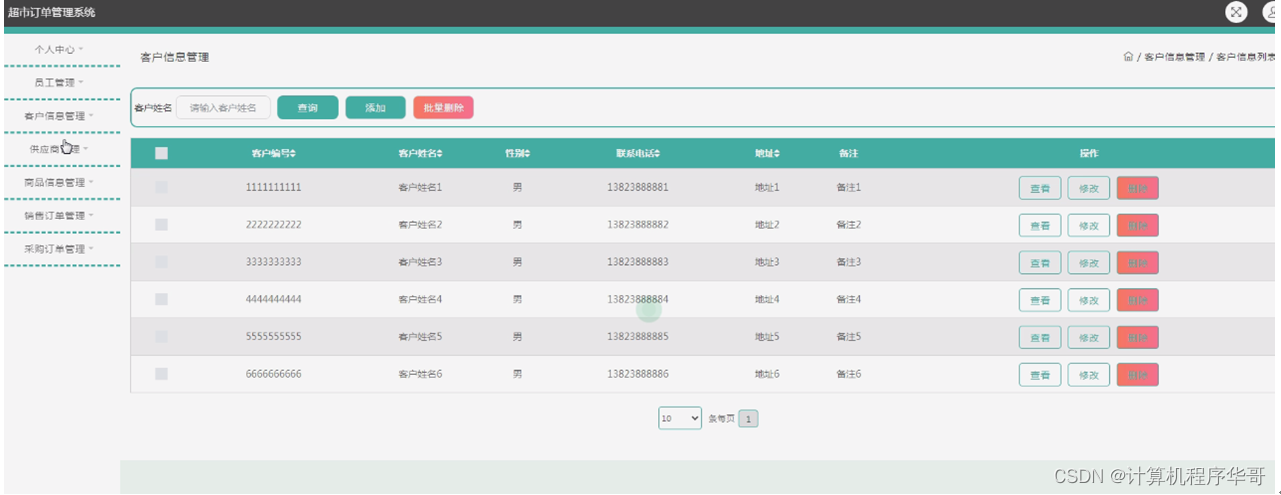Viewport: 1281px width, 495px height.
Task: Click 查看 for 客户姓名3 row
Action: point(1040,263)
